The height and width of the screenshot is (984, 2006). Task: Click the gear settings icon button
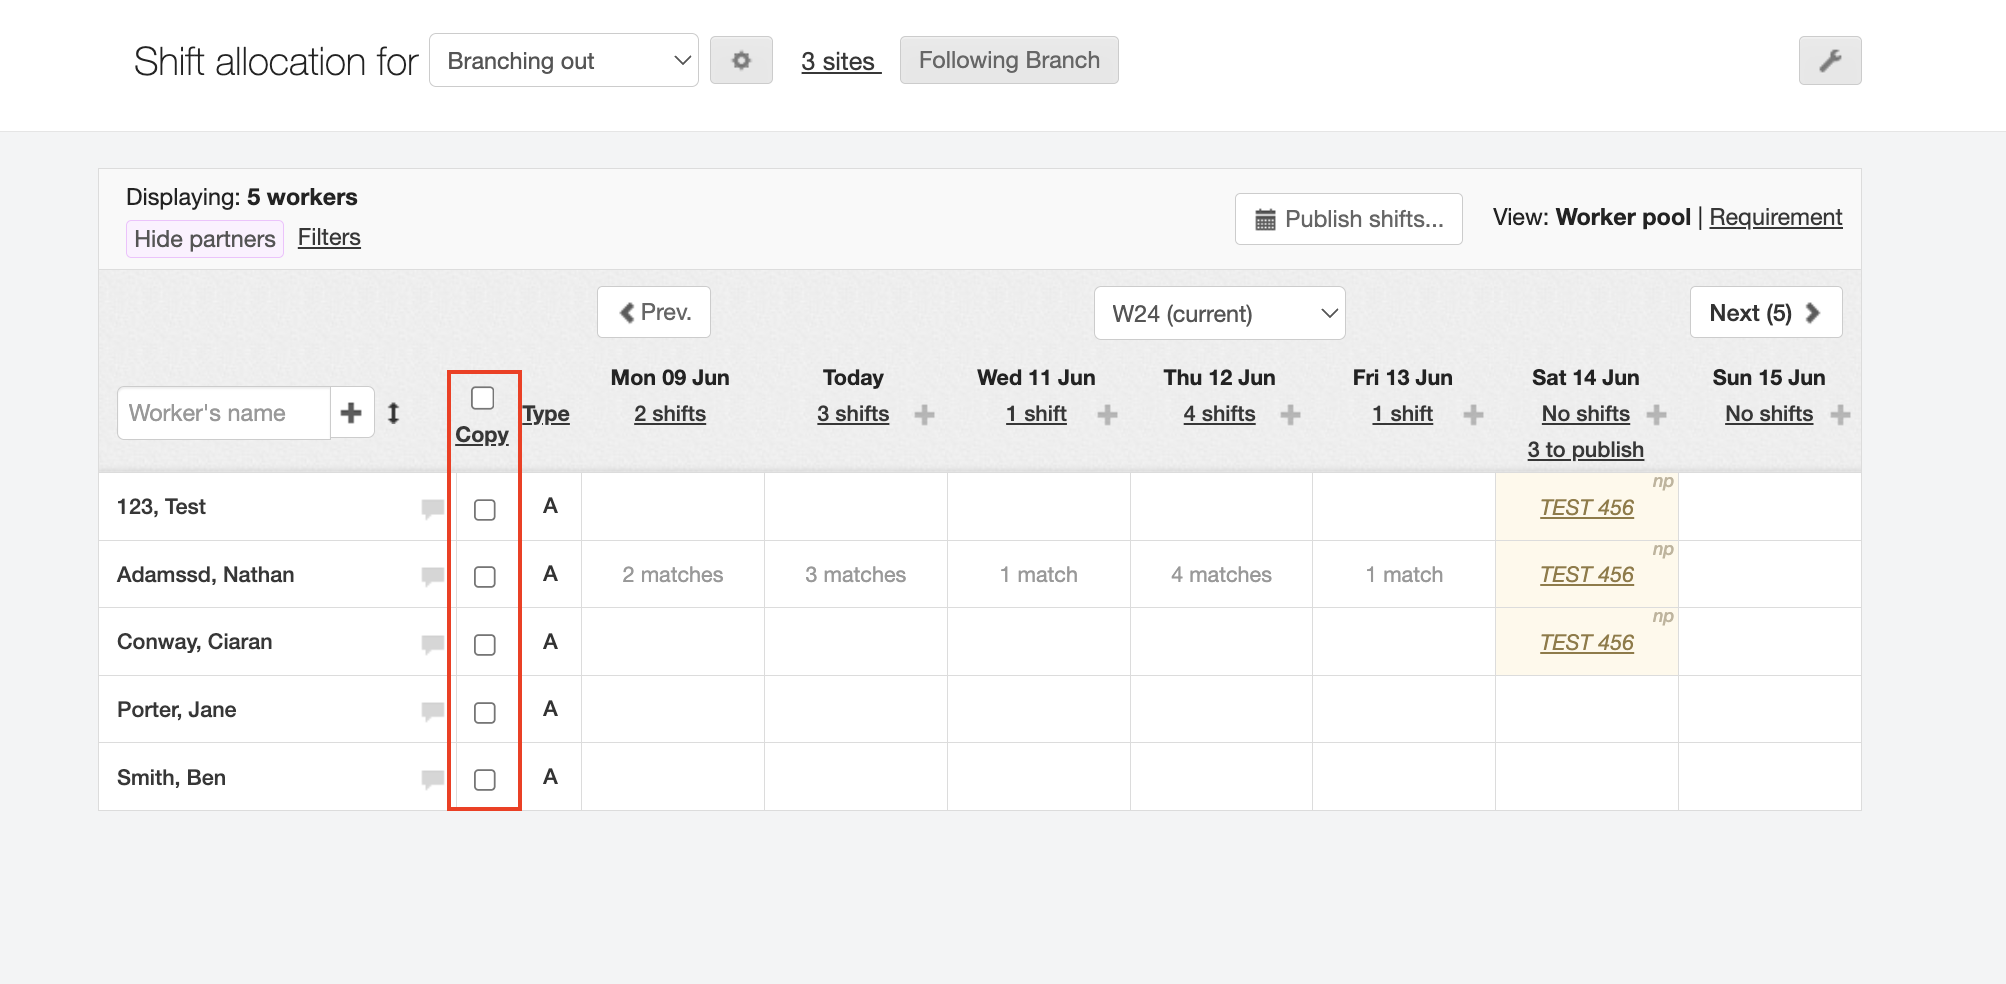tap(741, 60)
